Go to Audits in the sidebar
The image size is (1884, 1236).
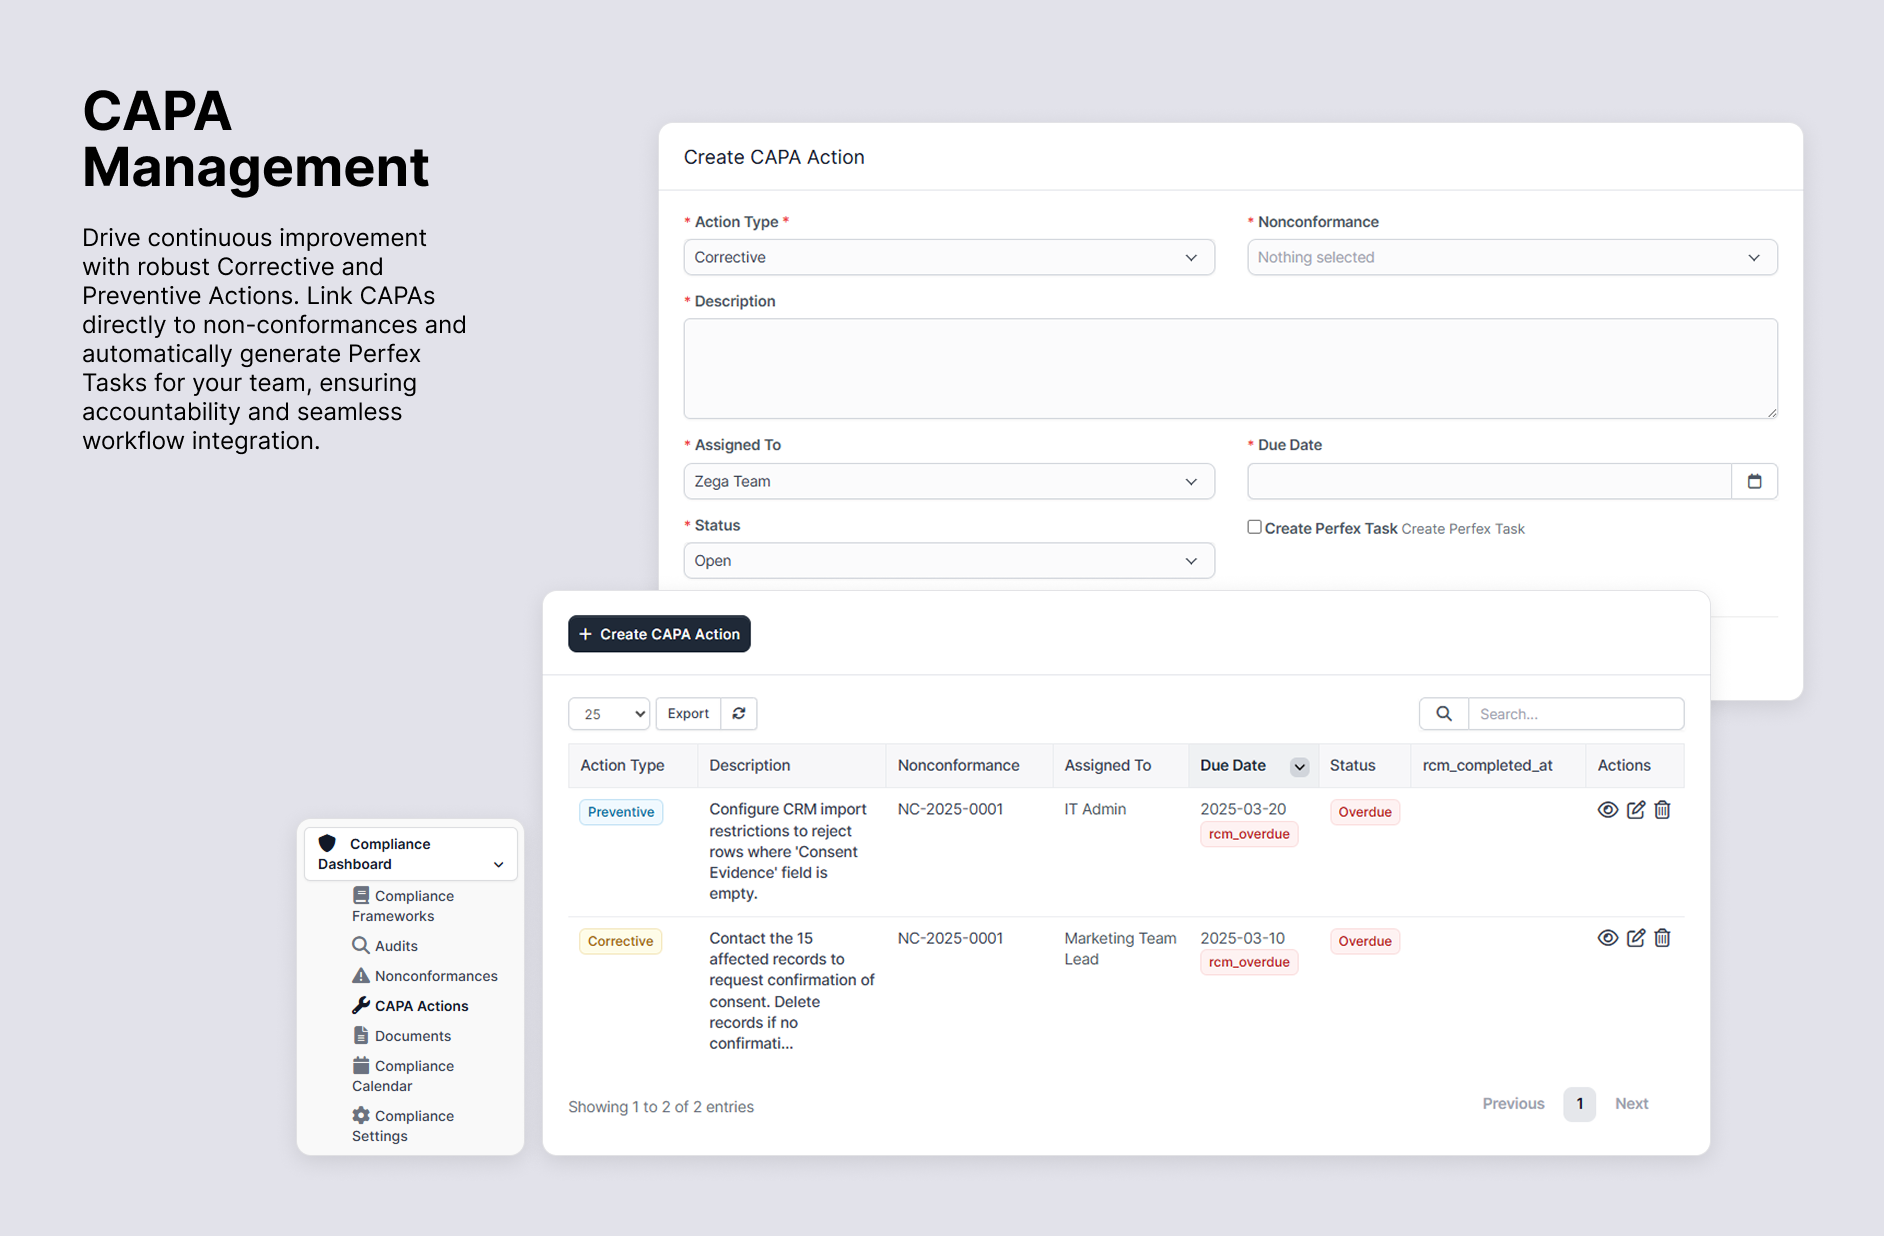click(x=396, y=946)
